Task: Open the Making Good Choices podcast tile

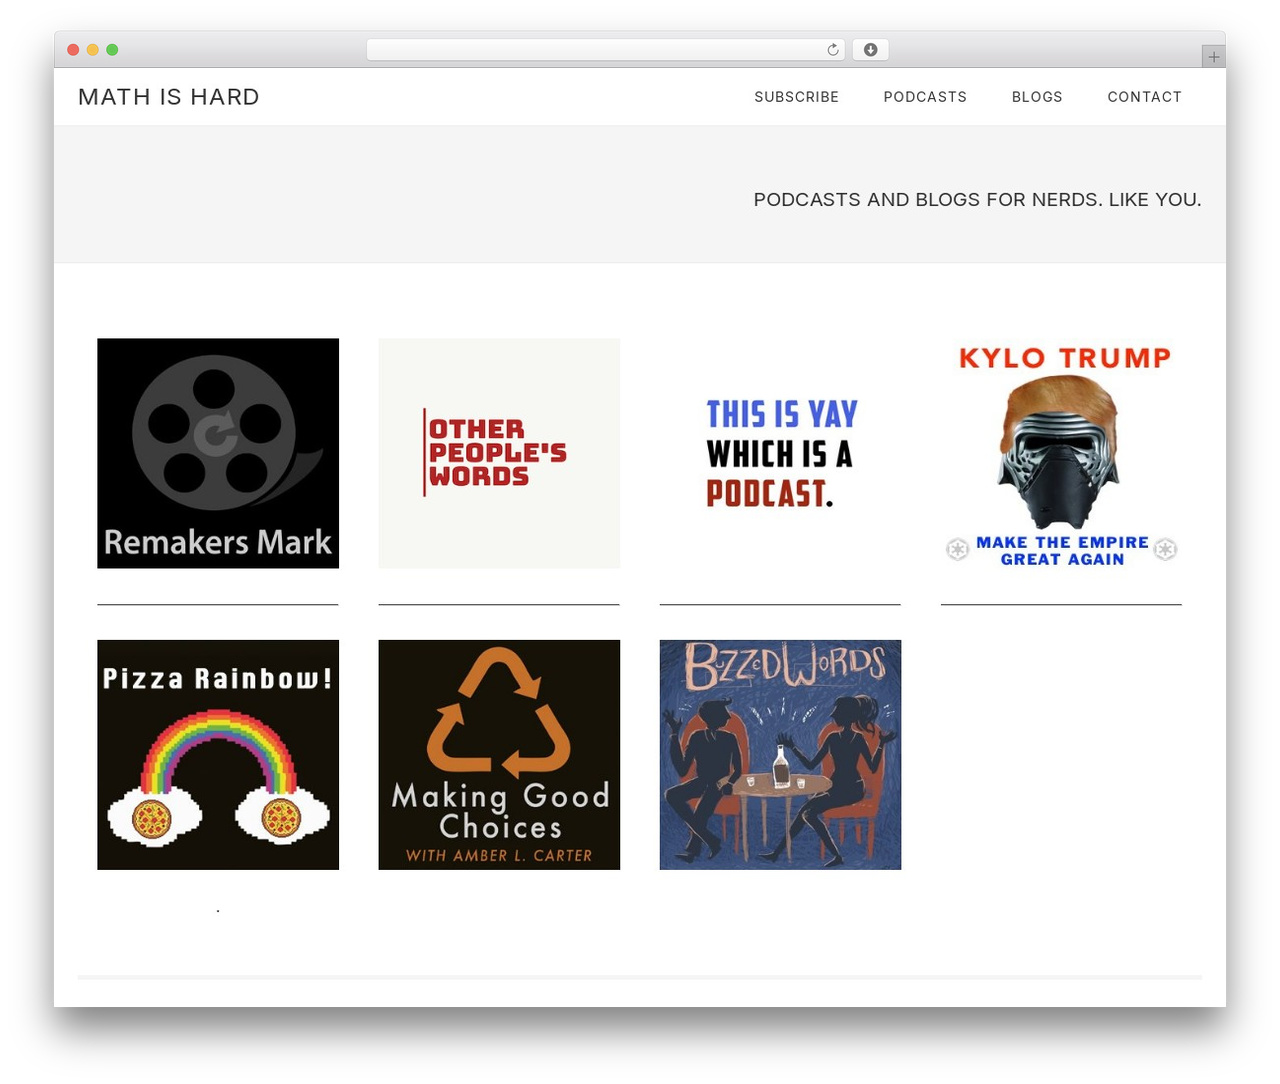Action: pyautogui.click(x=499, y=755)
